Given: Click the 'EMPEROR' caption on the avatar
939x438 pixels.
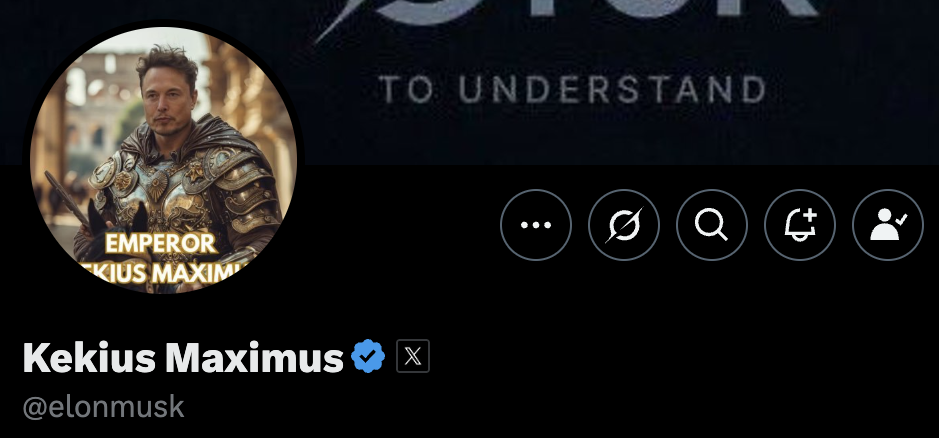Looking at the screenshot, I should [x=161, y=244].
